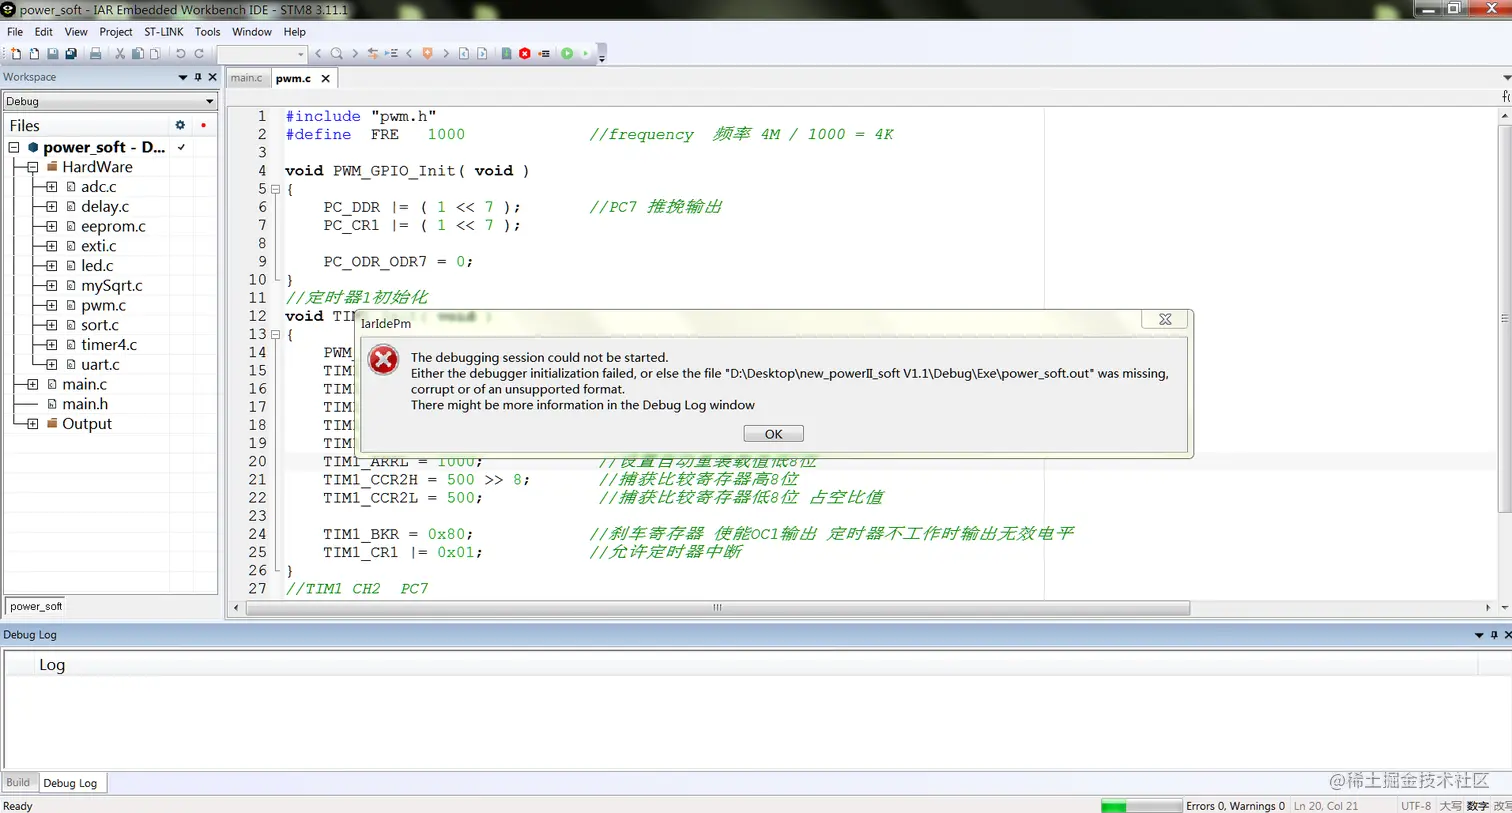Print the current file via the toolbar
The height and width of the screenshot is (813, 1512).
pos(96,54)
